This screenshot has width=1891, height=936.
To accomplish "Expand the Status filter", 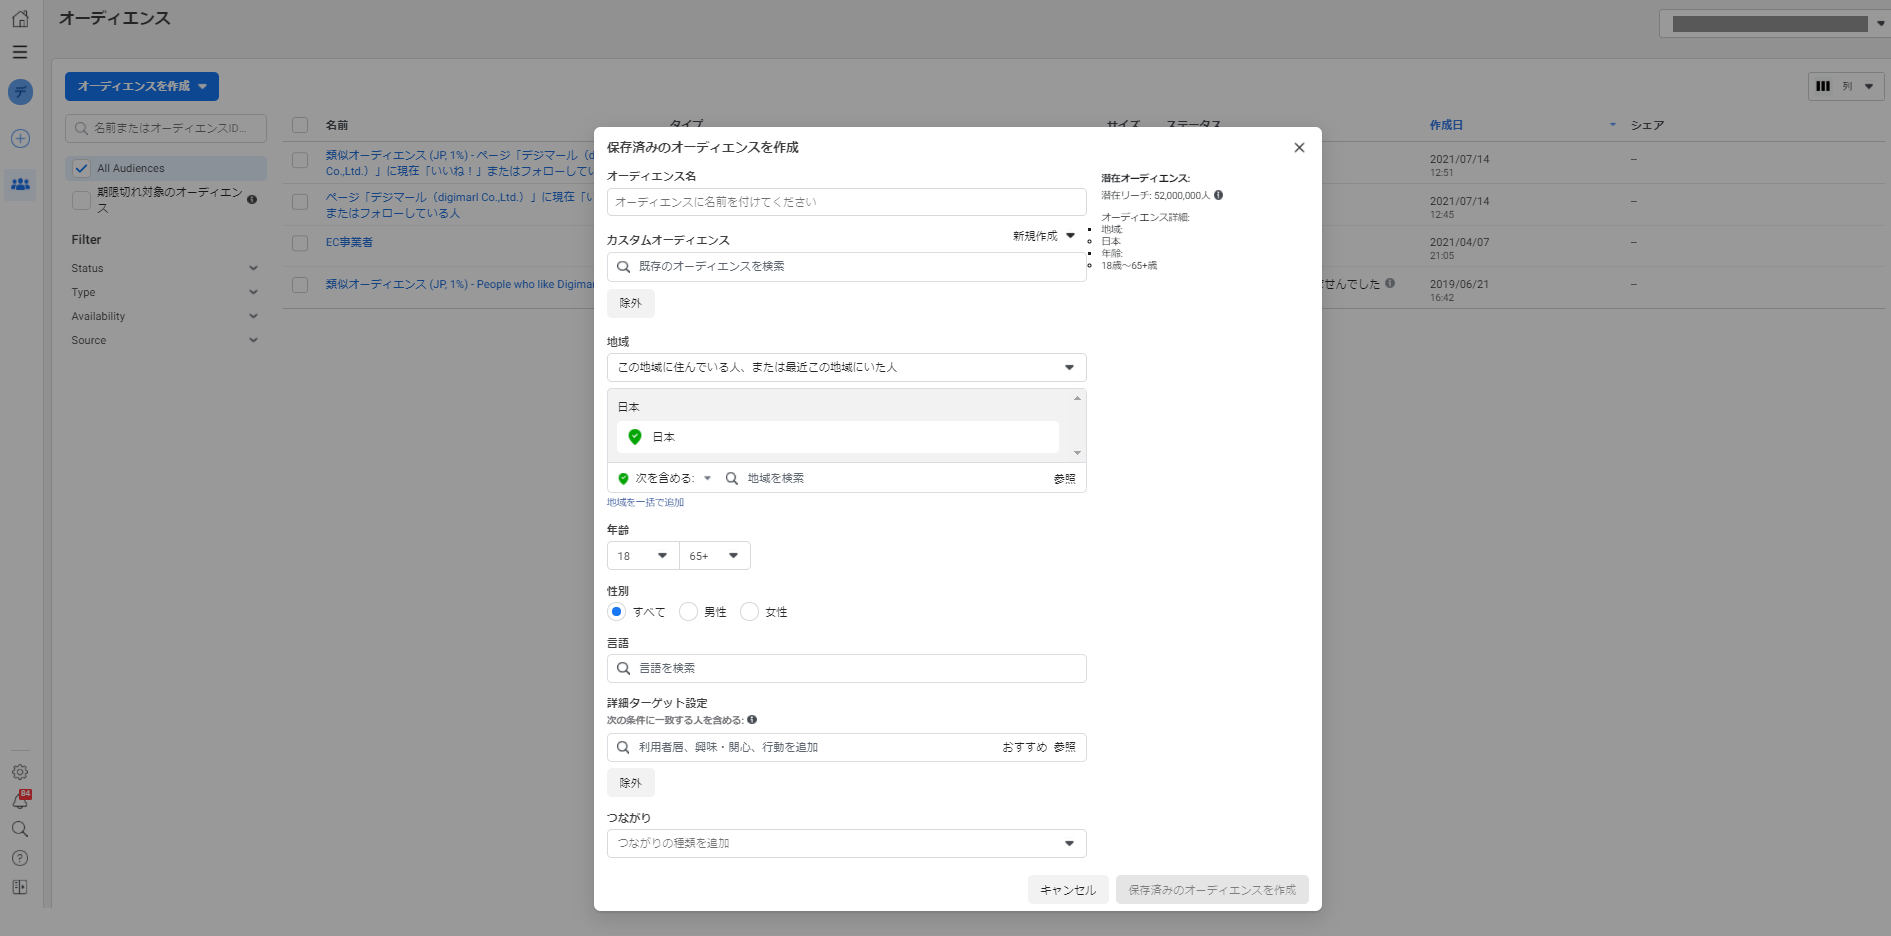I will pos(165,268).
